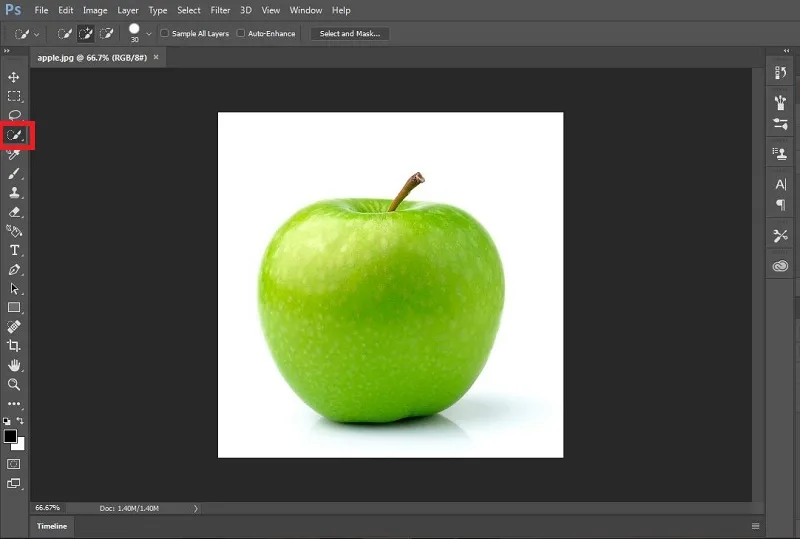Select the Zoom tool

(x=14, y=384)
